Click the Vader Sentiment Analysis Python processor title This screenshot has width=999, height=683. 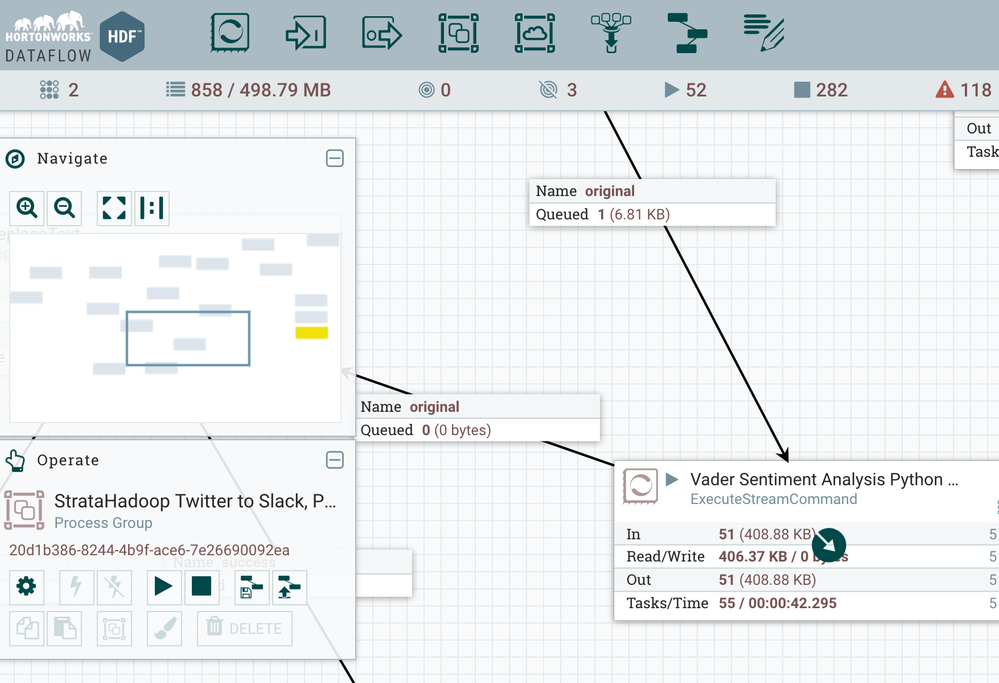coord(824,479)
